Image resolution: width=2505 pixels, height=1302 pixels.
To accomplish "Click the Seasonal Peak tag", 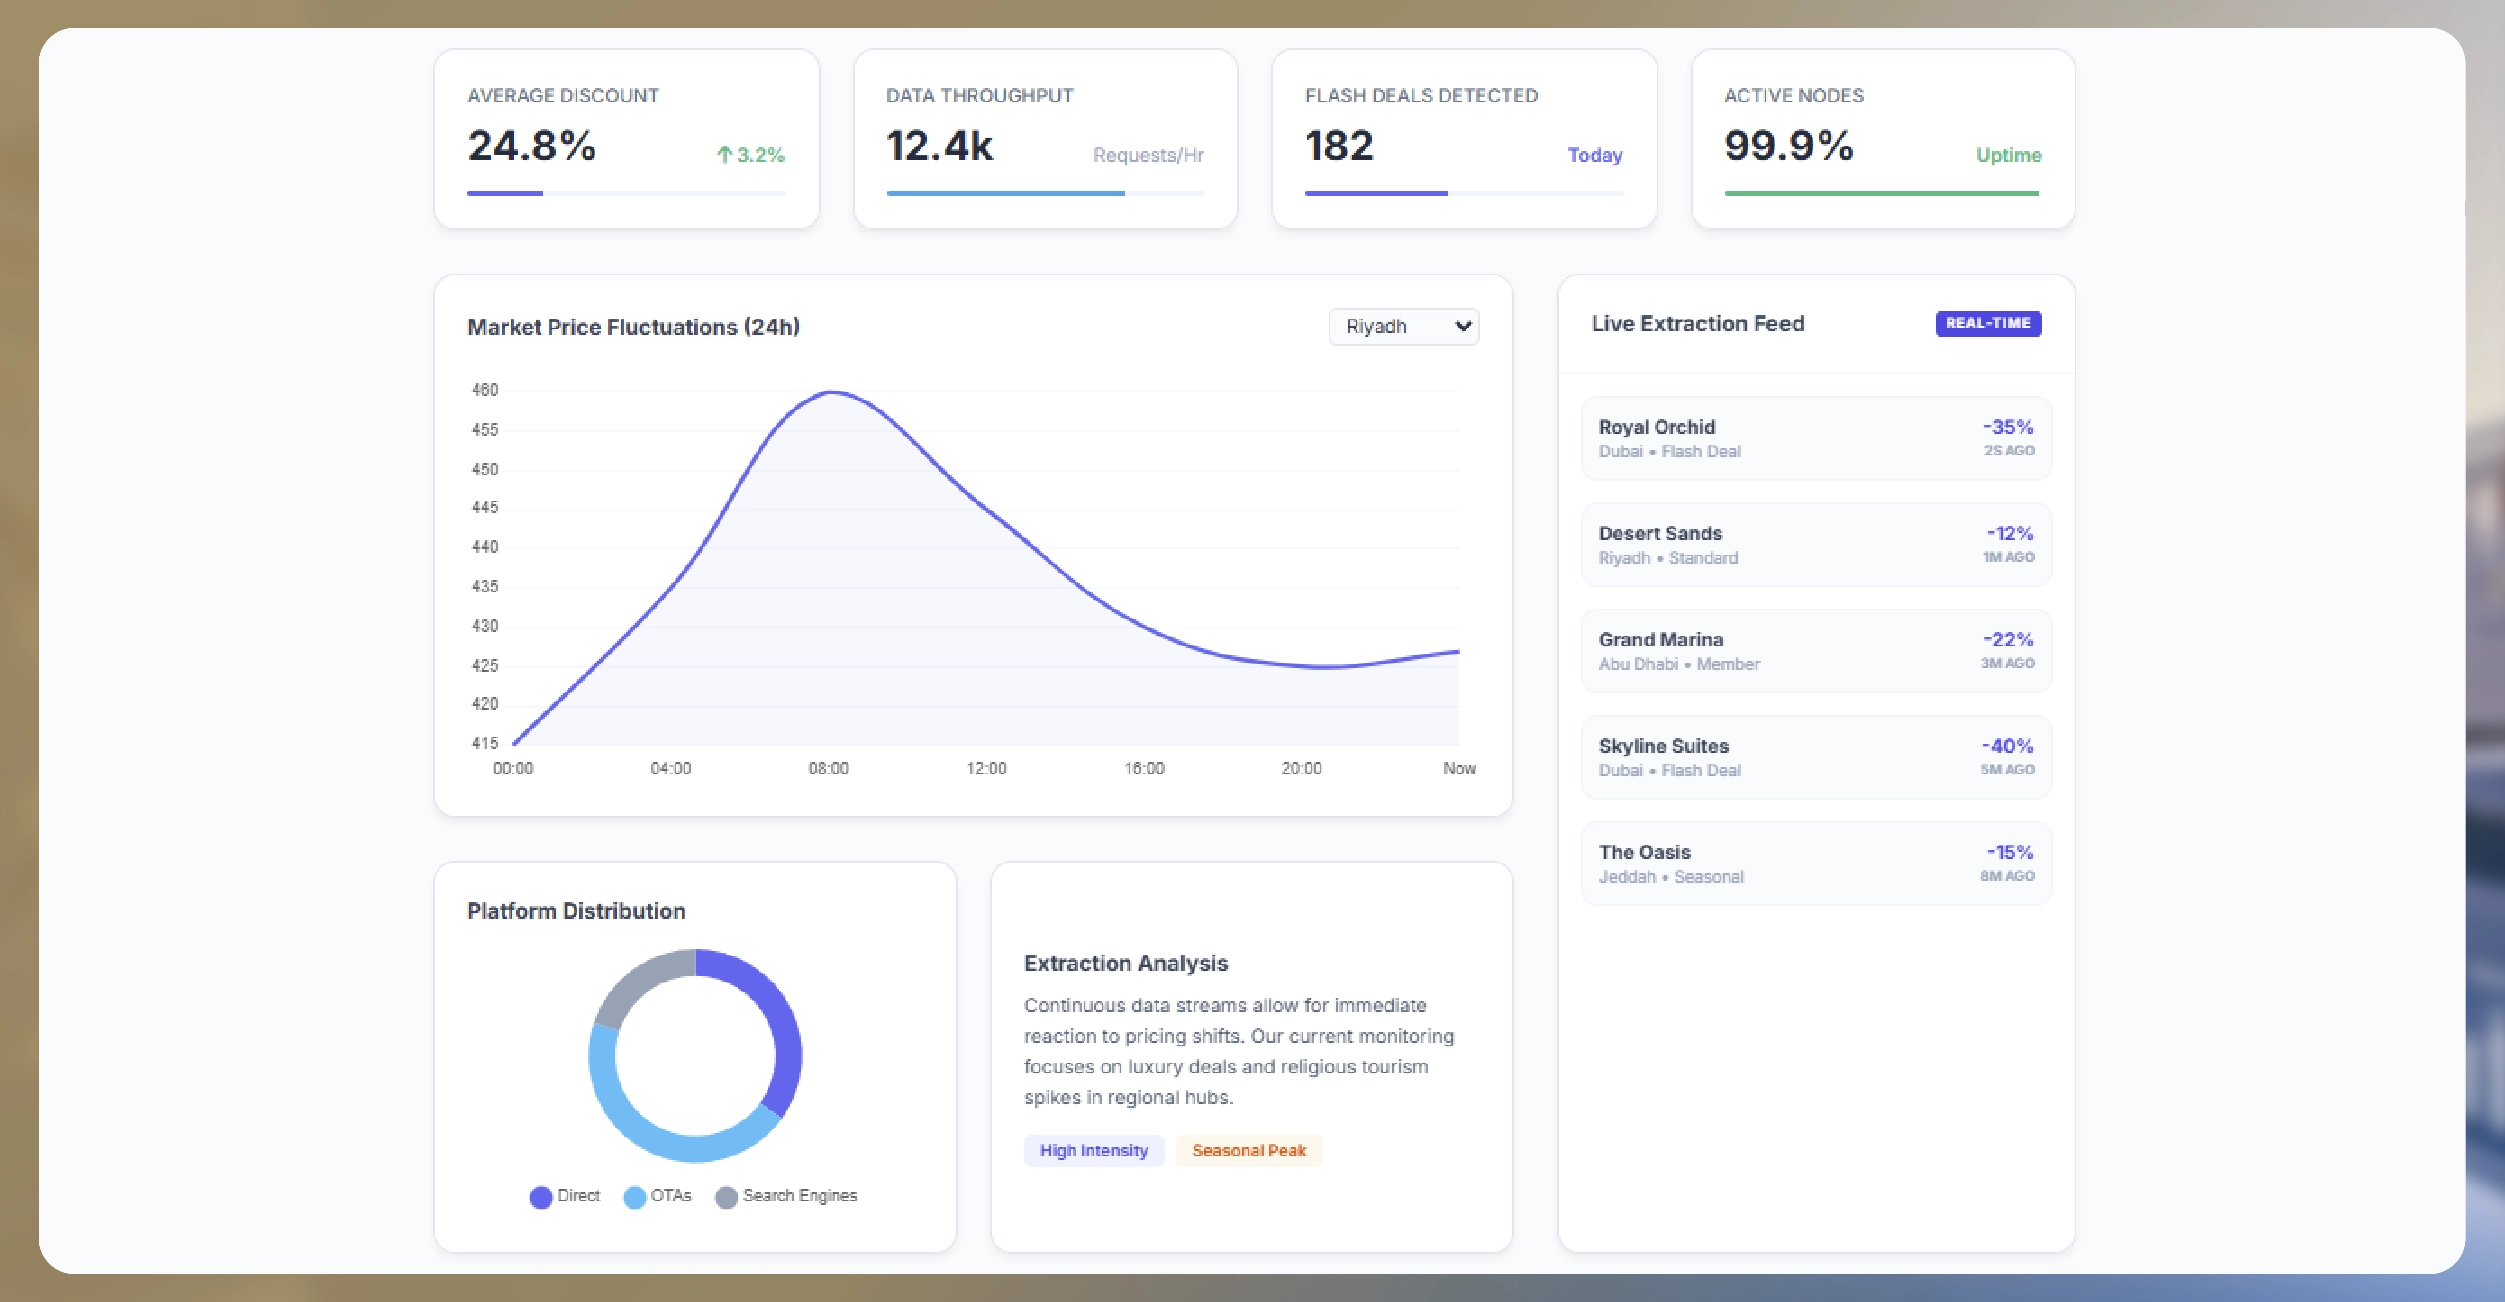I will pos(1248,1150).
